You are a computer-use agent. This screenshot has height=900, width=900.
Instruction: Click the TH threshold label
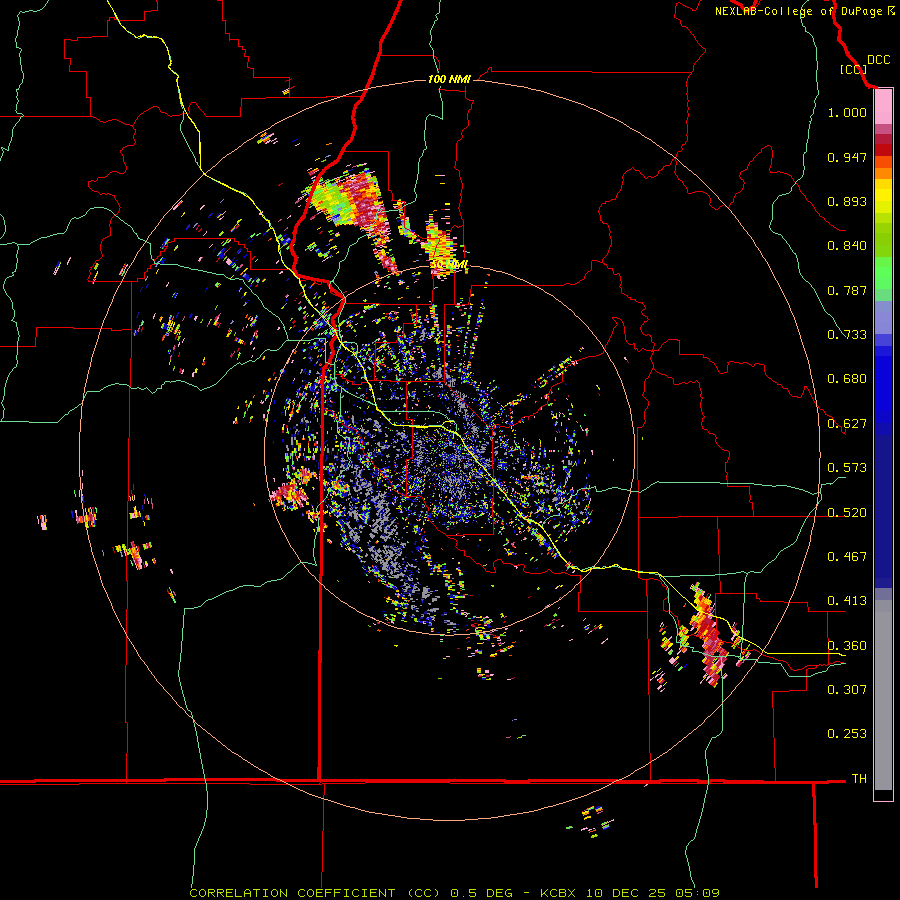tap(859, 779)
